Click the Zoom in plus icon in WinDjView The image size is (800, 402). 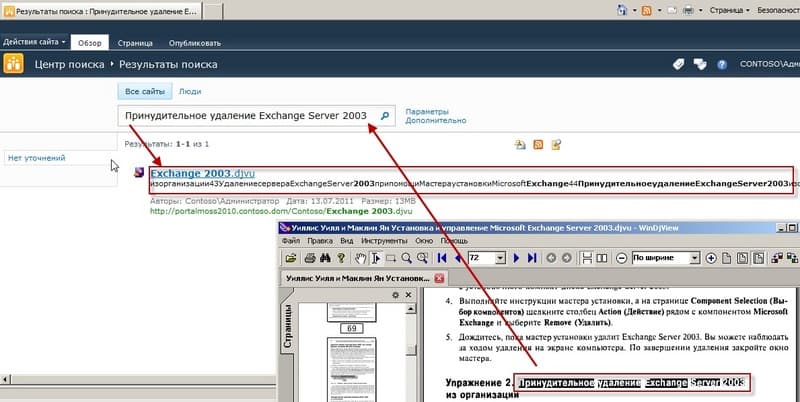711,258
